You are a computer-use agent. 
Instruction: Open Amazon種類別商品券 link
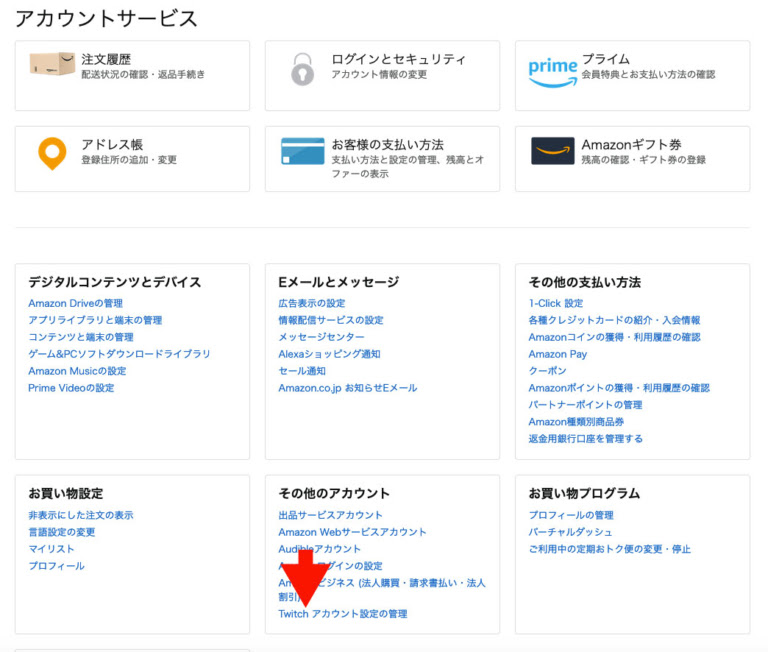[x=576, y=422]
